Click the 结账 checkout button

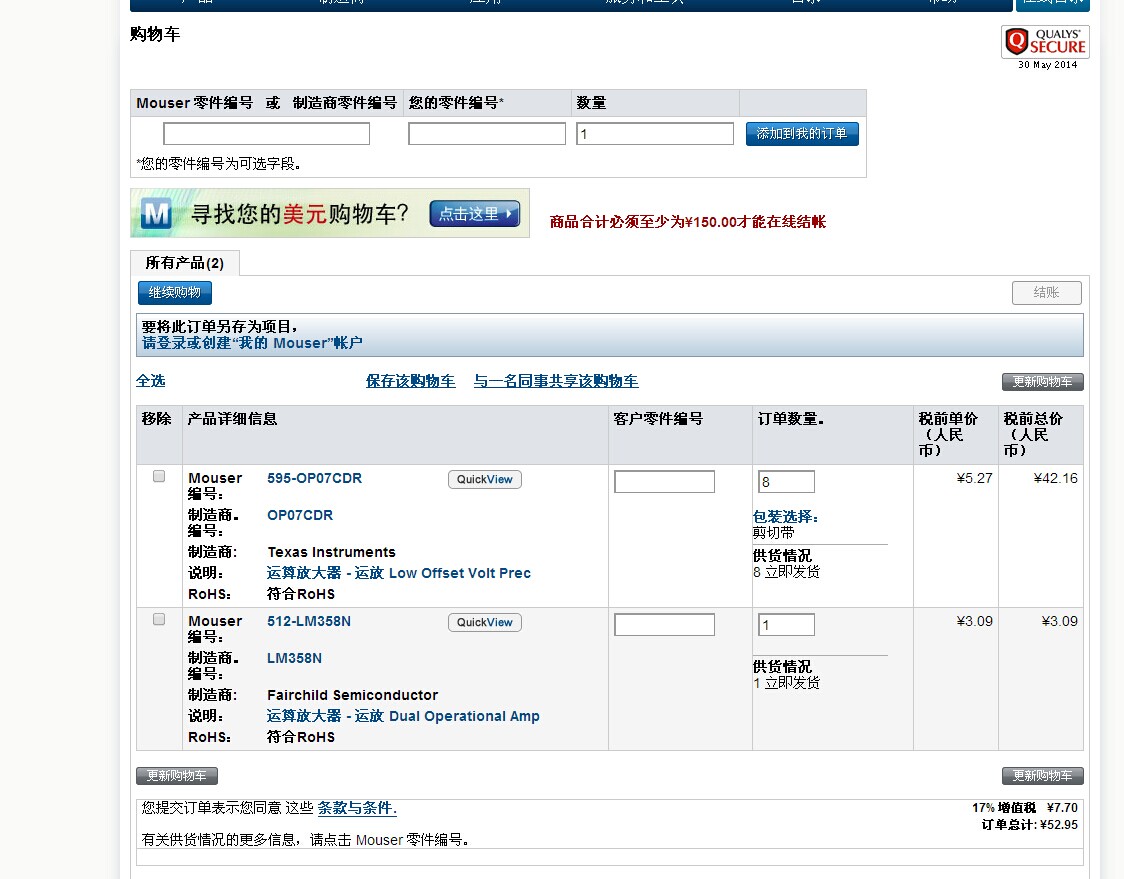(x=1047, y=293)
